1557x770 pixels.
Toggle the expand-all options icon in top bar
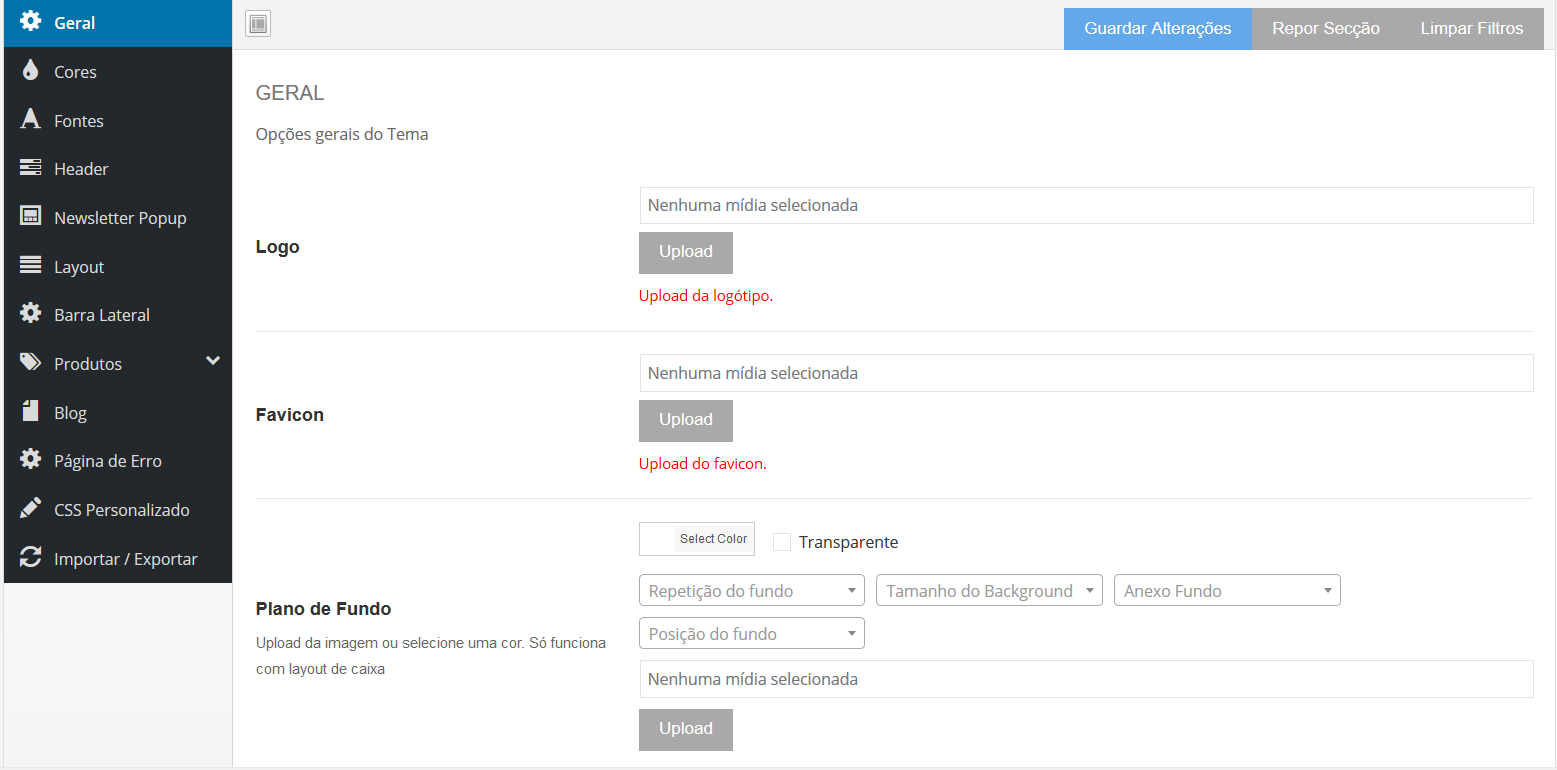(258, 24)
